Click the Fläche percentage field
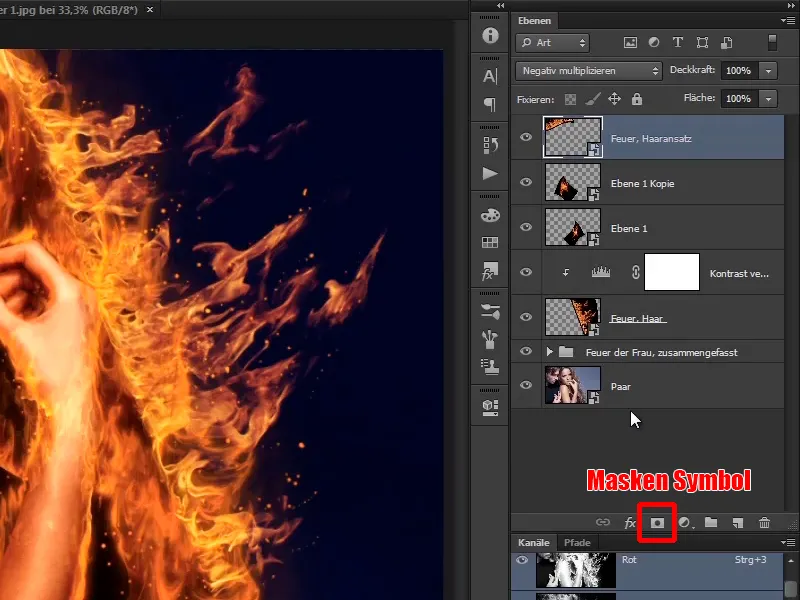Image resolution: width=800 pixels, height=600 pixels. coord(740,98)
